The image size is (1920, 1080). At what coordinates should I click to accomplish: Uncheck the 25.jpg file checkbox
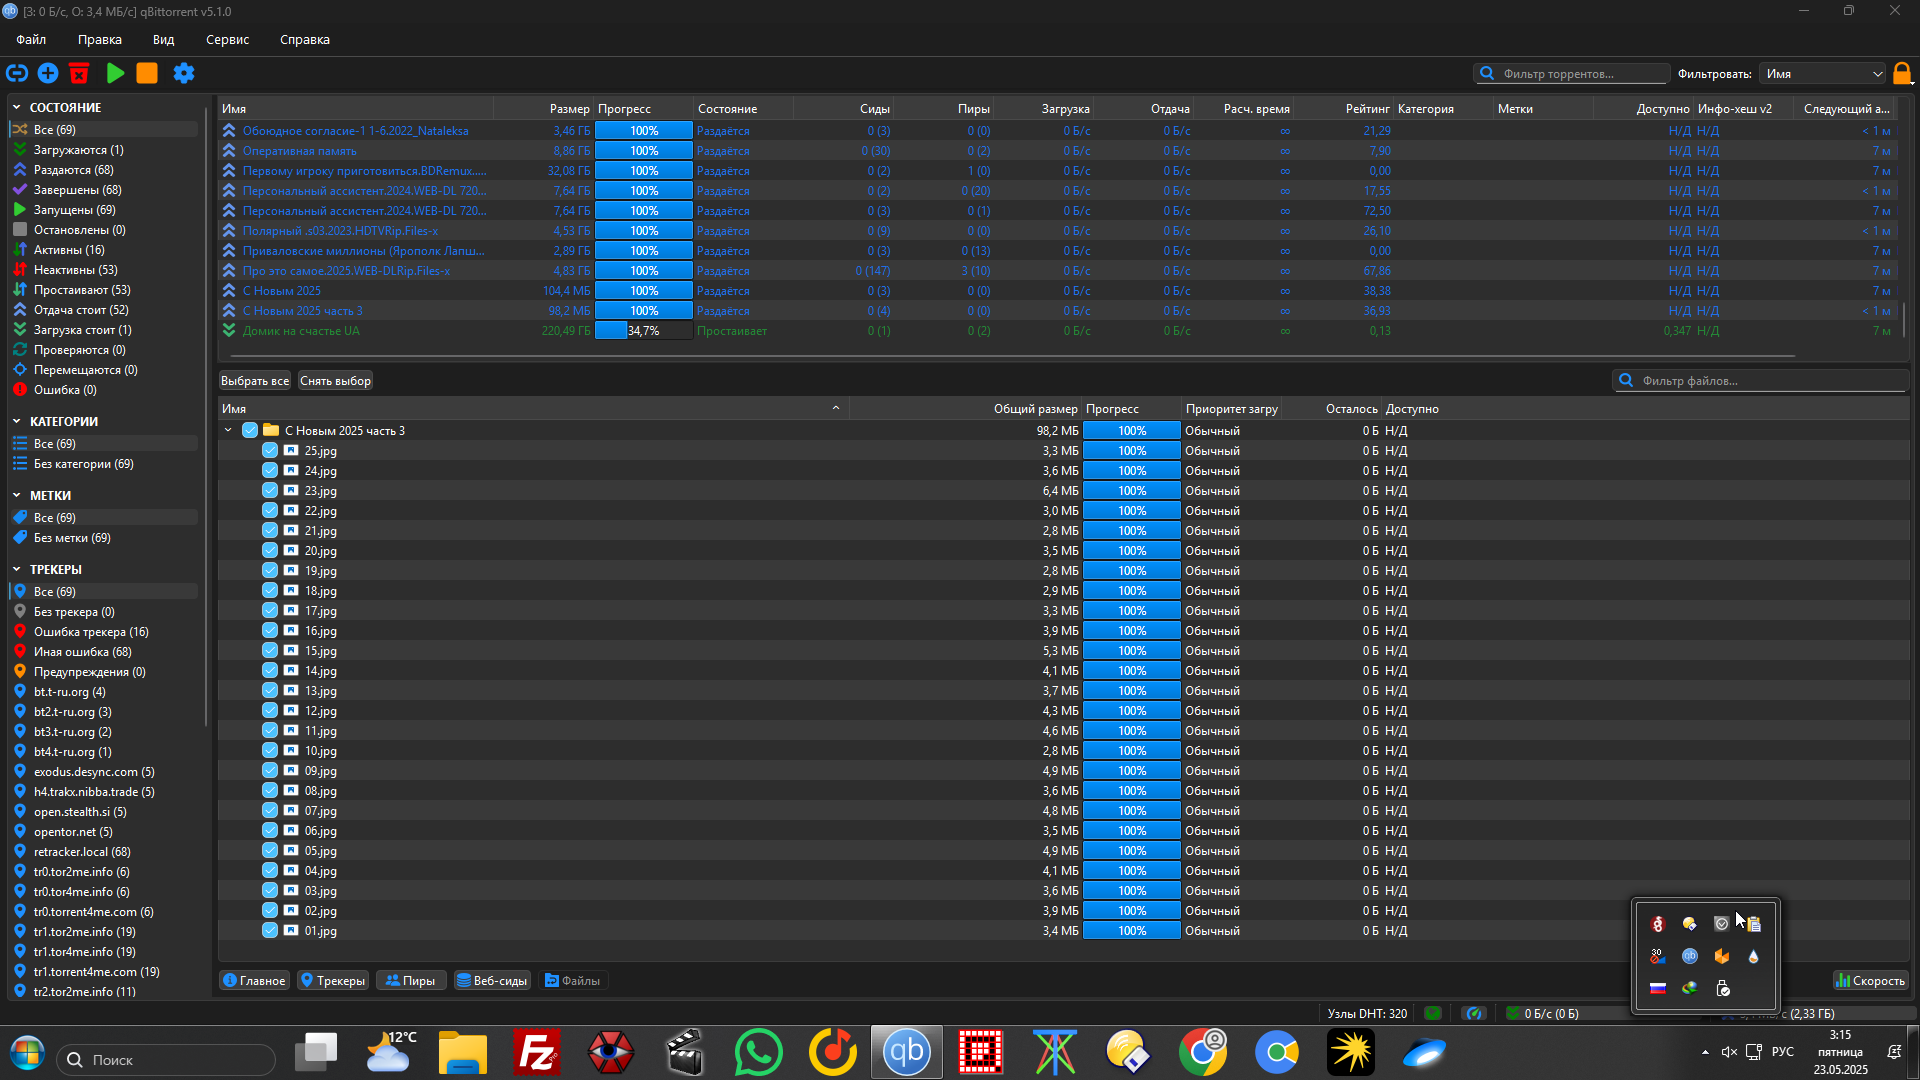pos(270,451)
